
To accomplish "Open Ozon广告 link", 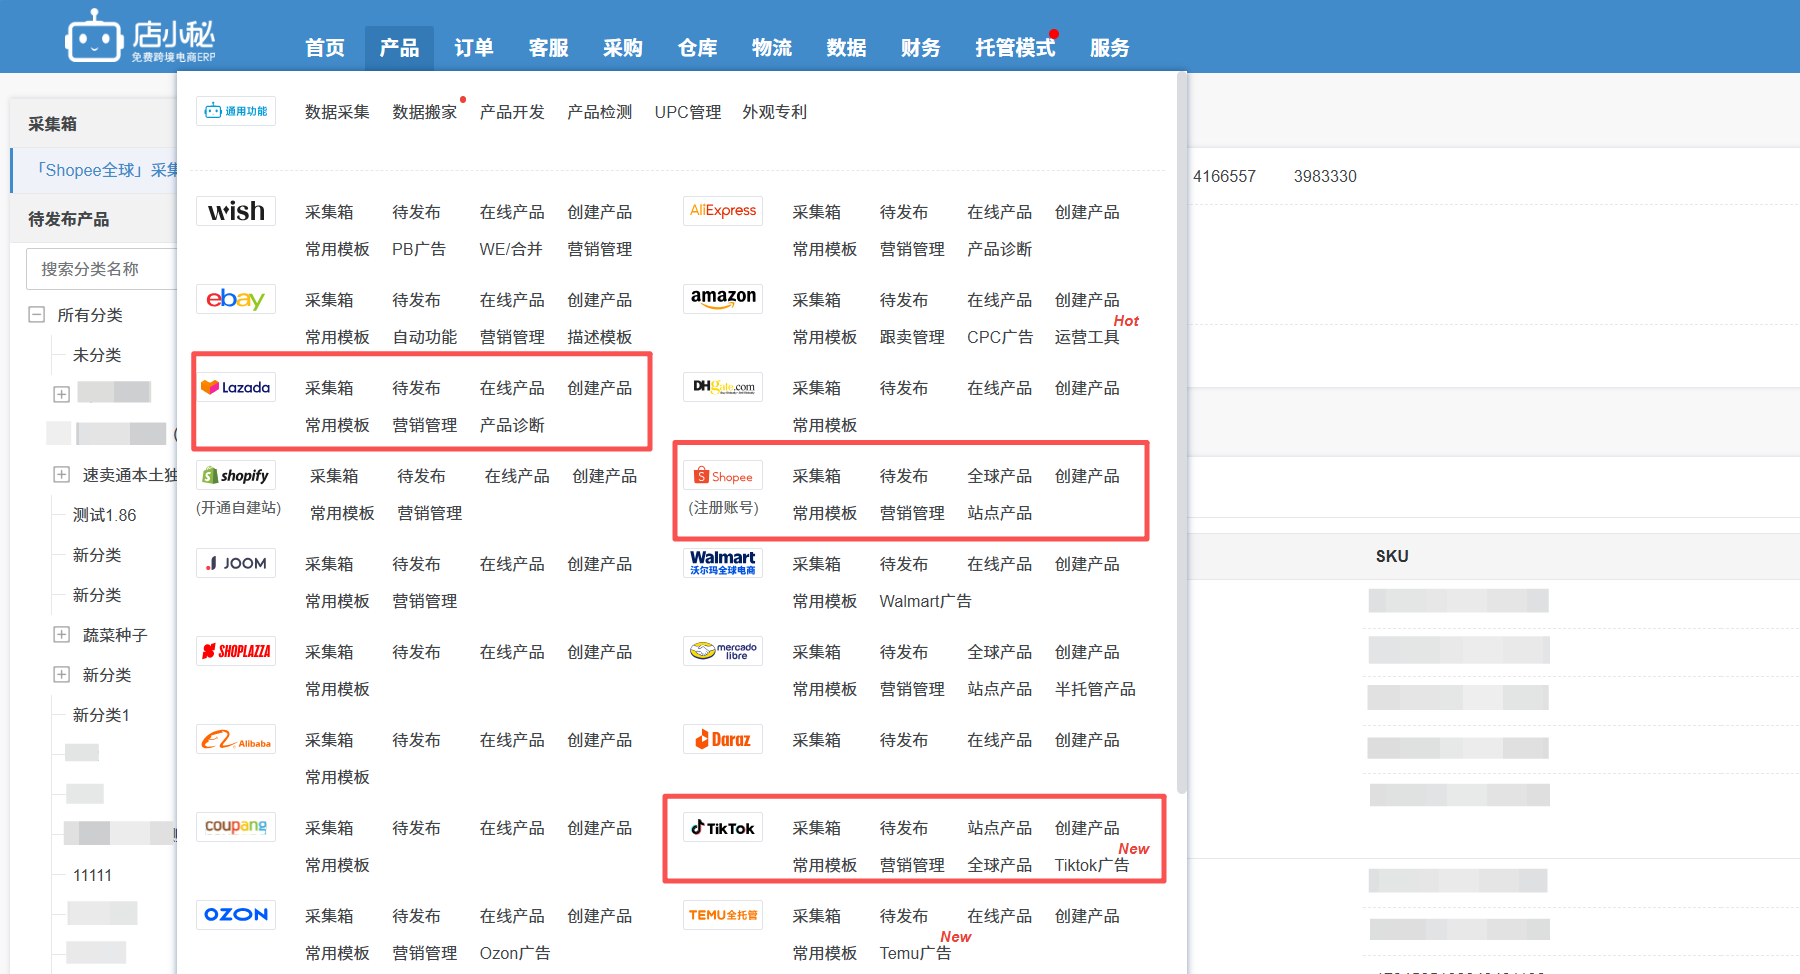I will click(x=514, y=953).
